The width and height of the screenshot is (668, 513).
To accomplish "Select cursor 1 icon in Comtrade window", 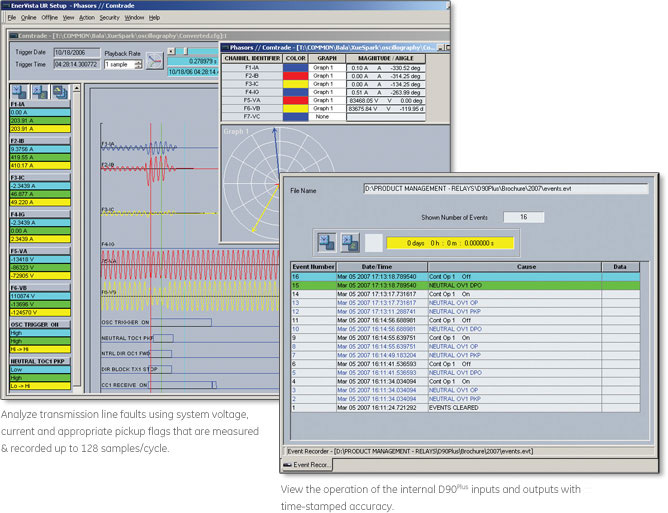I will pos(19,91).
